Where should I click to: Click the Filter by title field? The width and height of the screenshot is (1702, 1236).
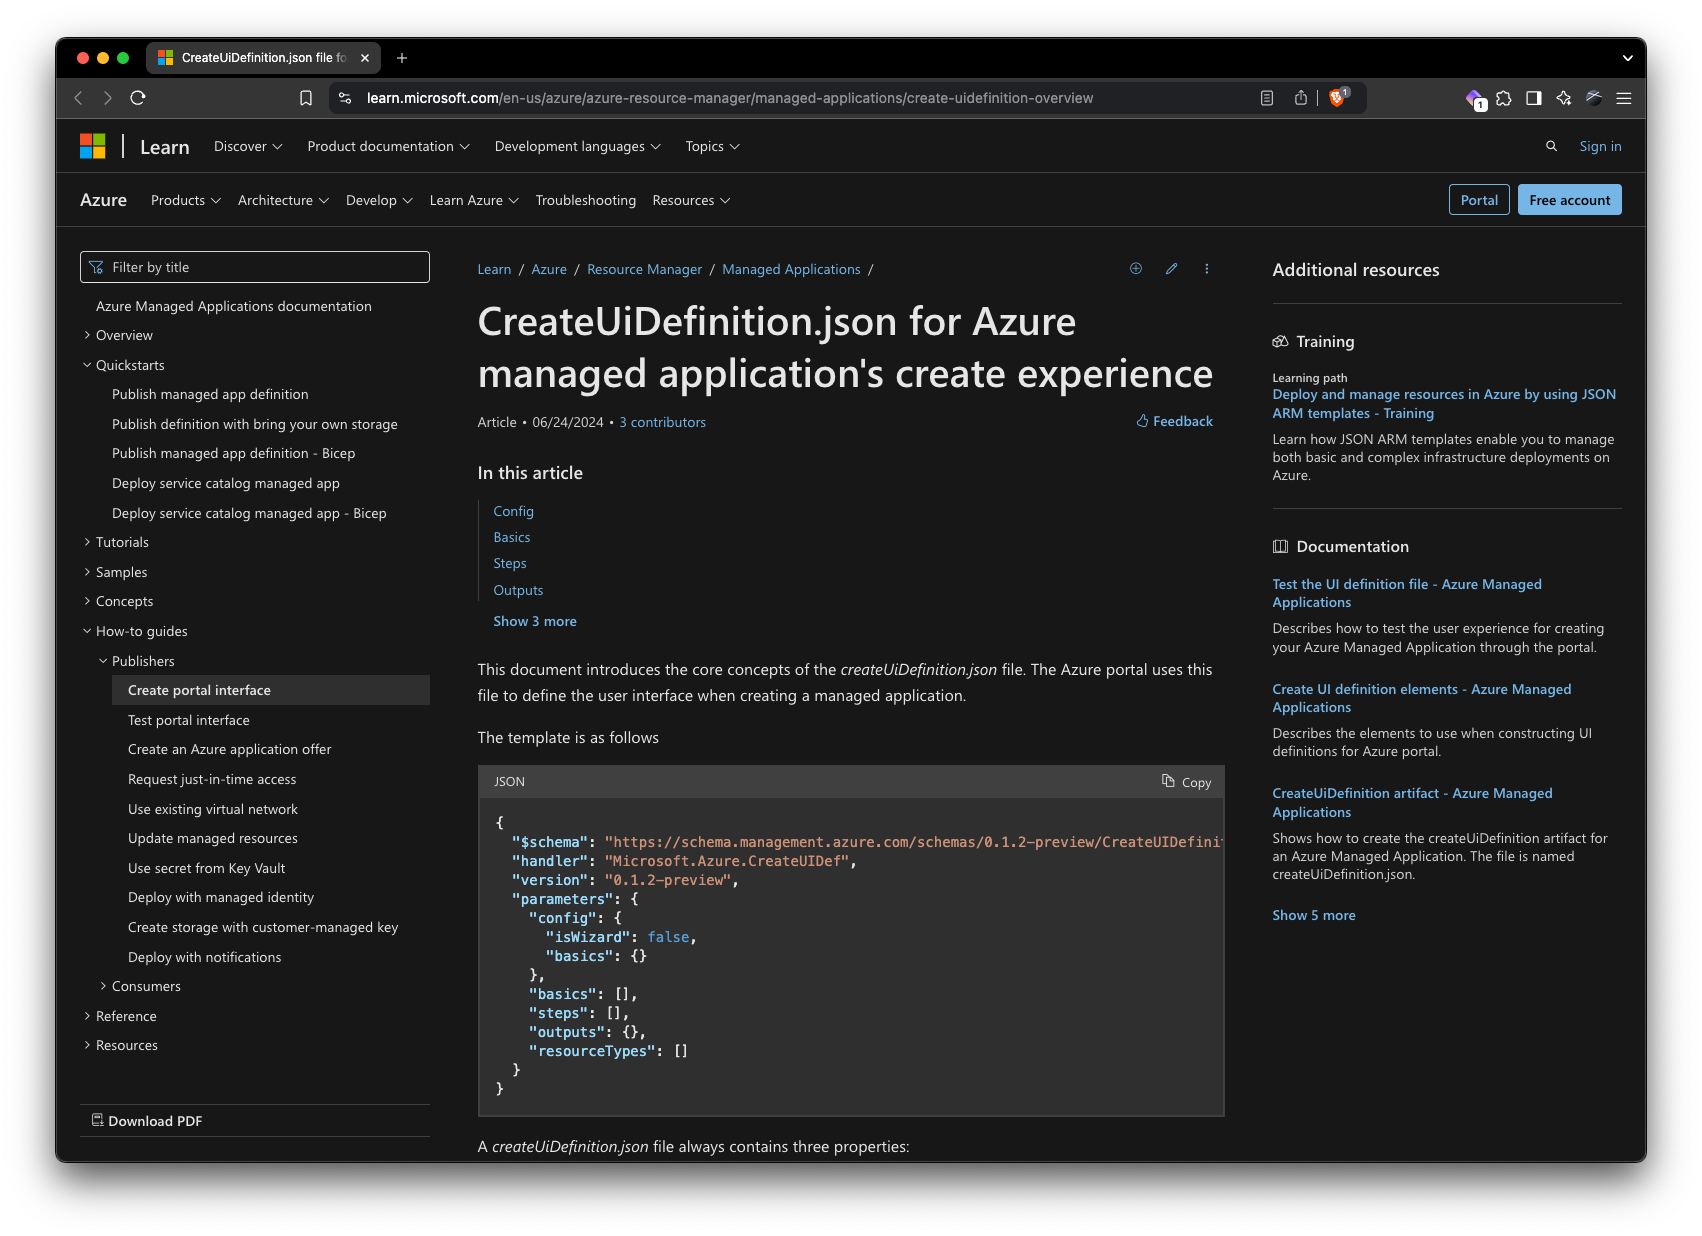[255, 267]
